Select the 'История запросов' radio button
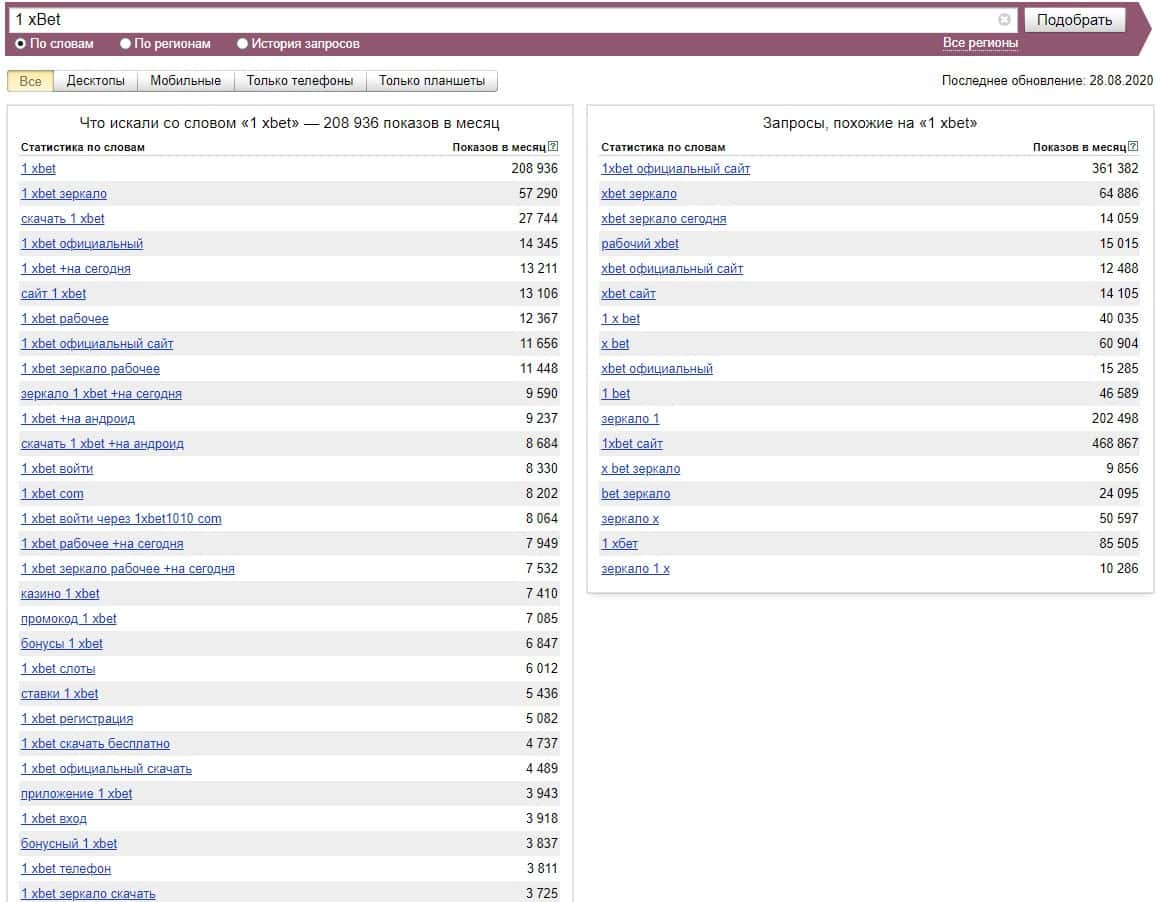1156x902 pixels. (242, 44)
